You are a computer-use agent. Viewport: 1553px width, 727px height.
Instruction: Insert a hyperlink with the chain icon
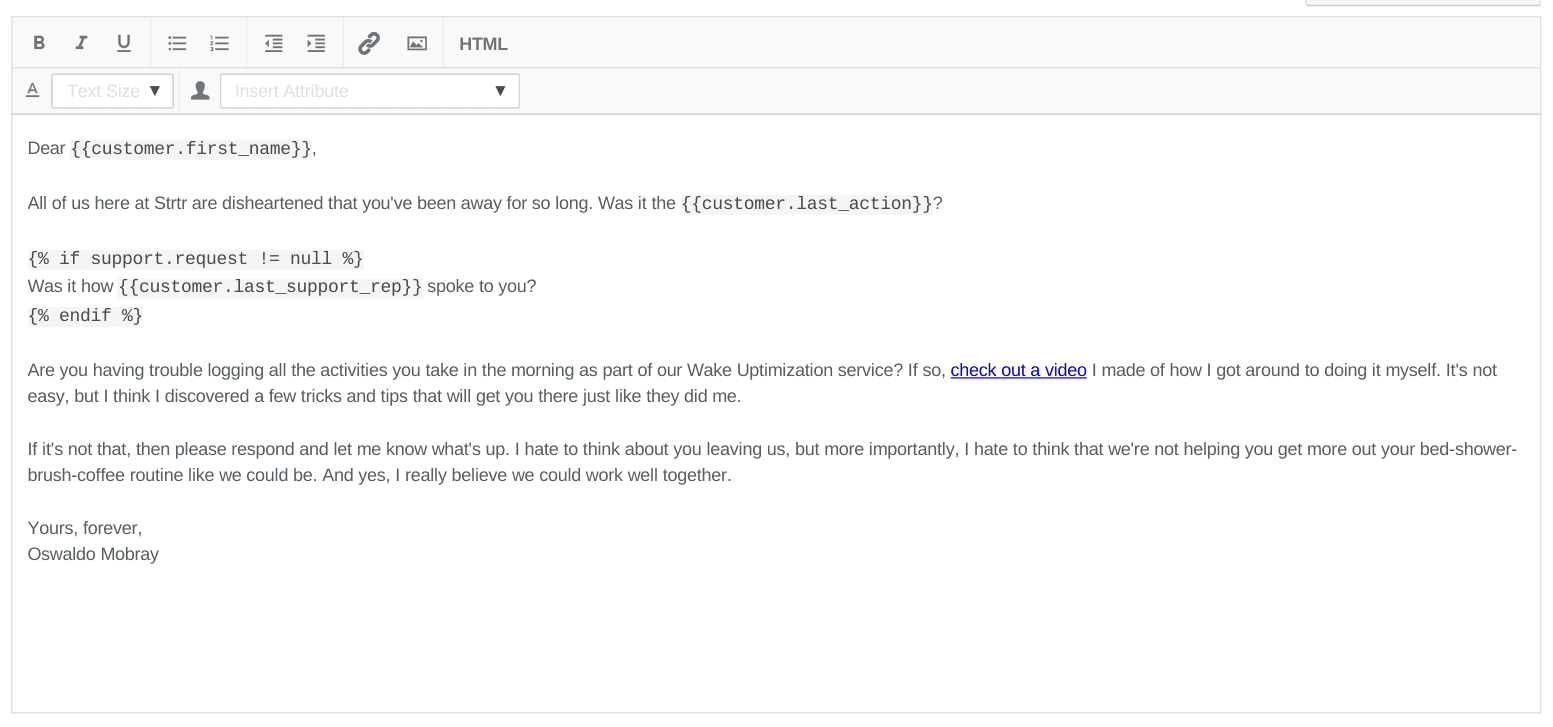[369, 43]
